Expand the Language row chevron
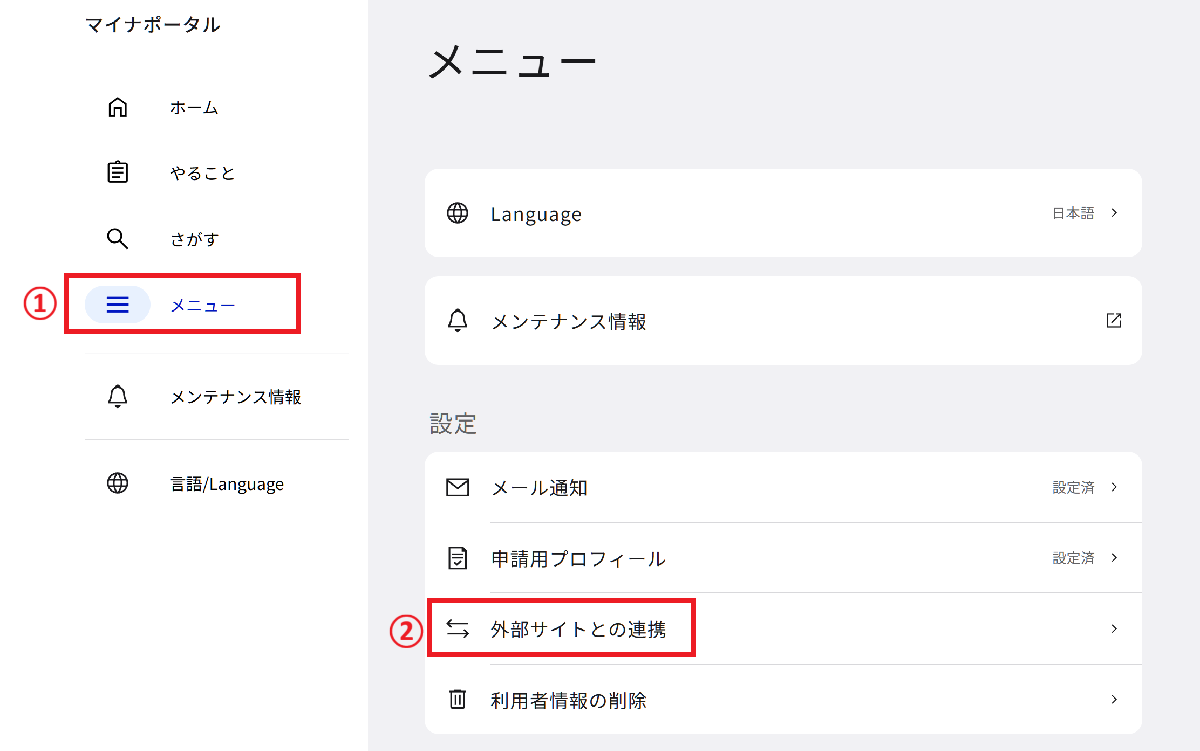This screenshot has width=1200, height=751. pyautogui.click(x=1114, y=213)
